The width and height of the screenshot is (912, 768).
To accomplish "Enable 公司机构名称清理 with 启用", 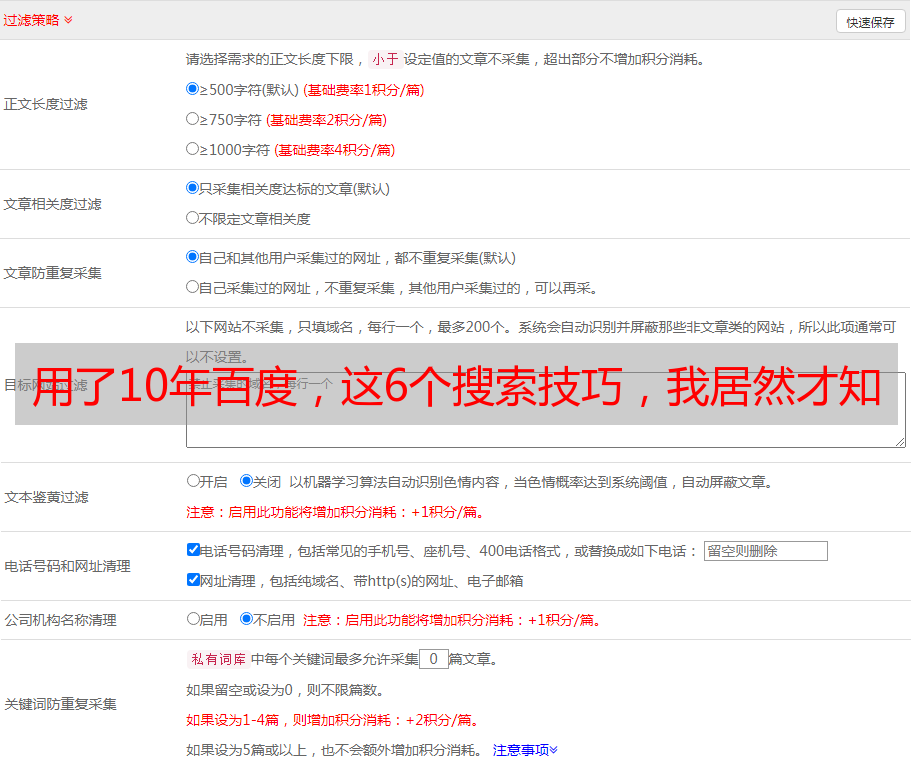I will 193,619.
